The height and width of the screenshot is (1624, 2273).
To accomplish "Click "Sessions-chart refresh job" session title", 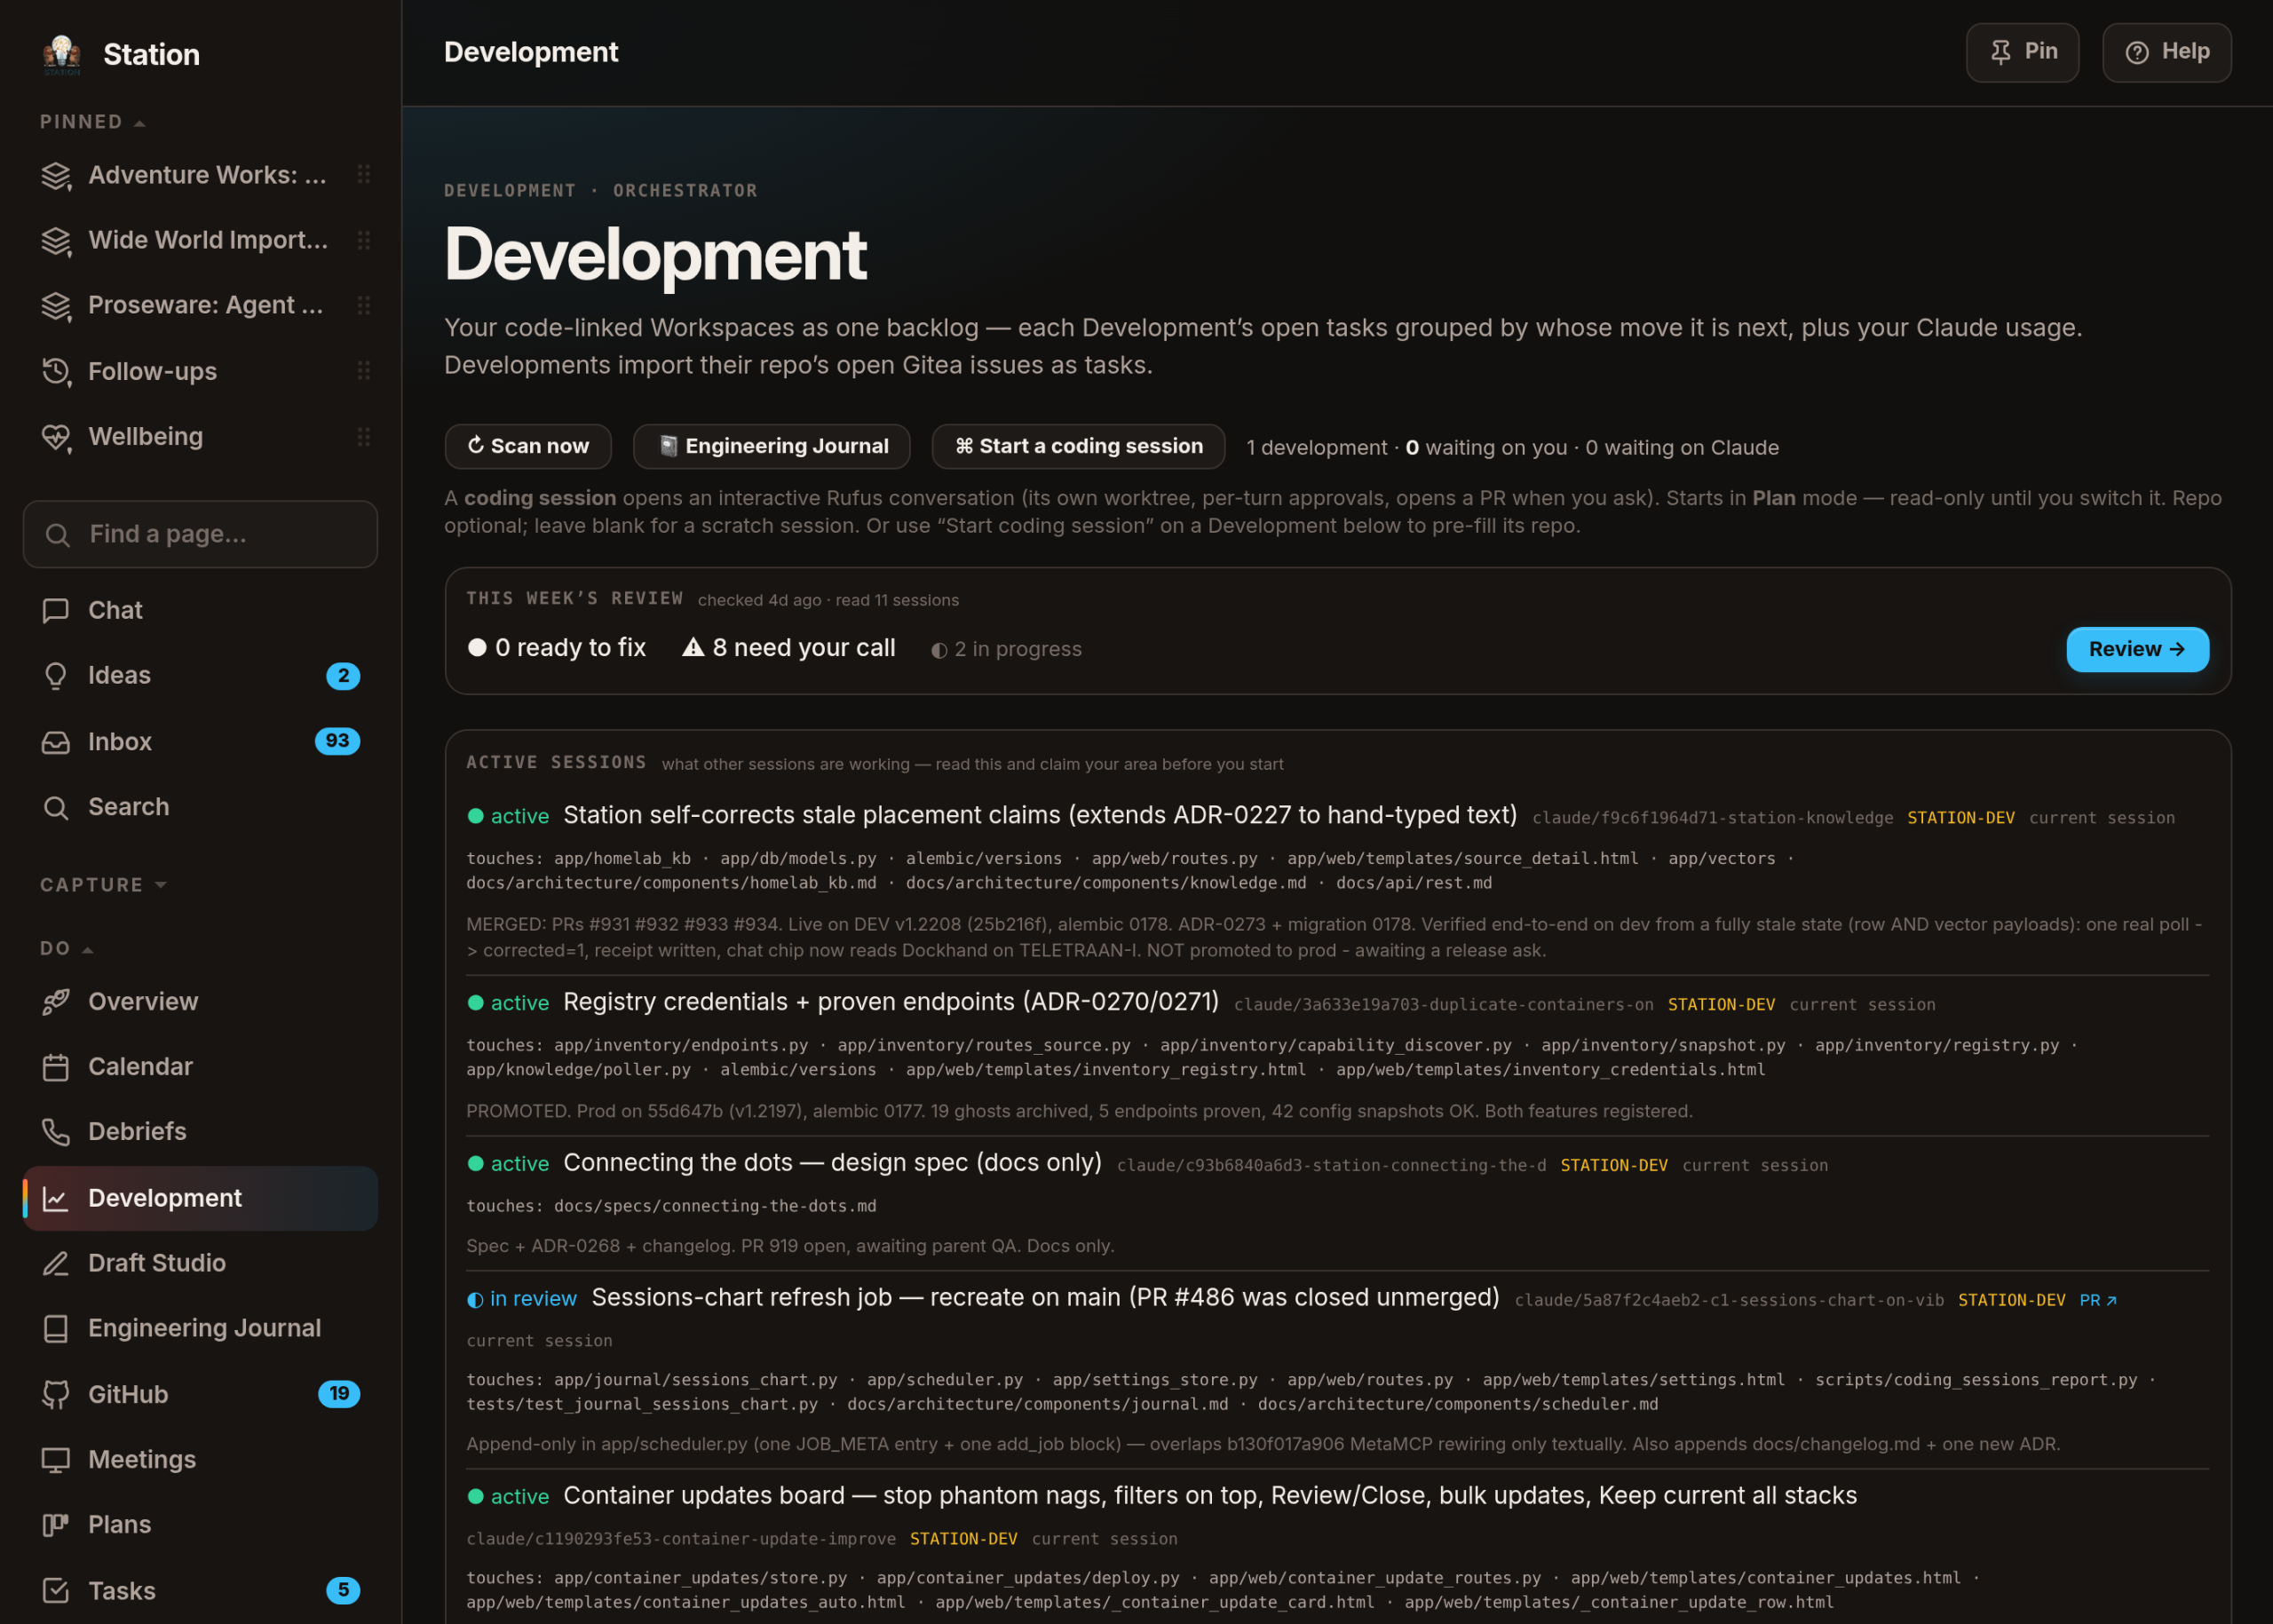I will point(1045,1298).
